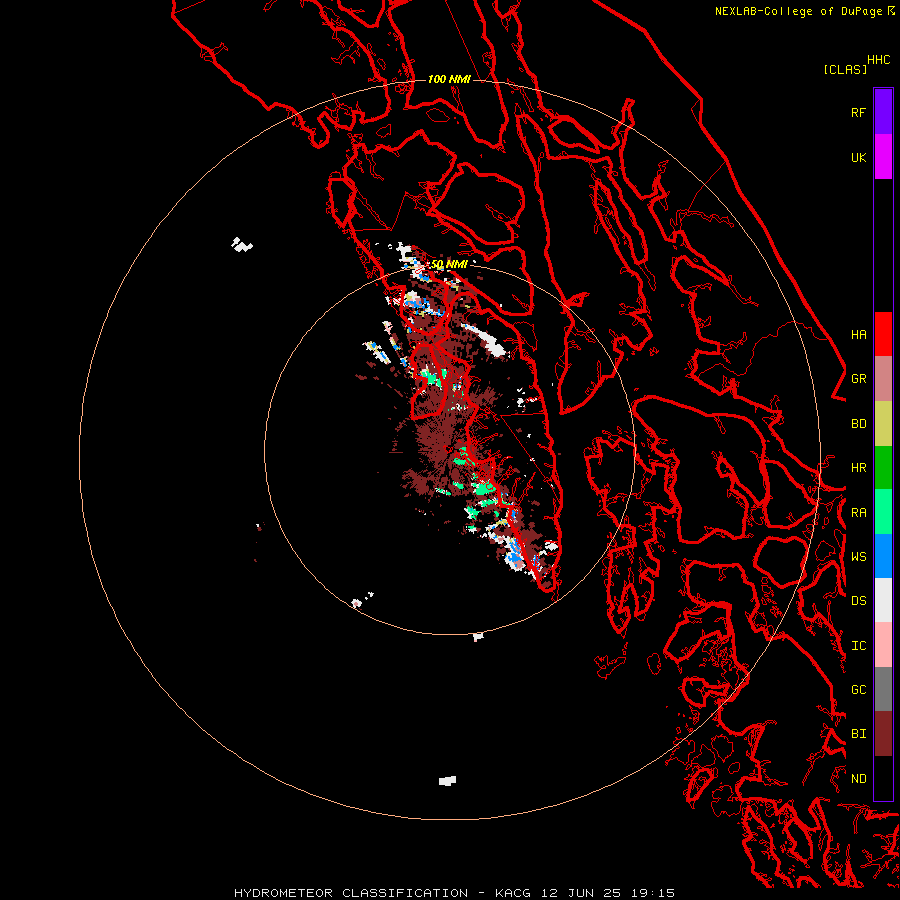Image resolution: width=900 pixels, height=900 pixels.
Task: Click the HA red legend swatch
Action: click(883, 334)
